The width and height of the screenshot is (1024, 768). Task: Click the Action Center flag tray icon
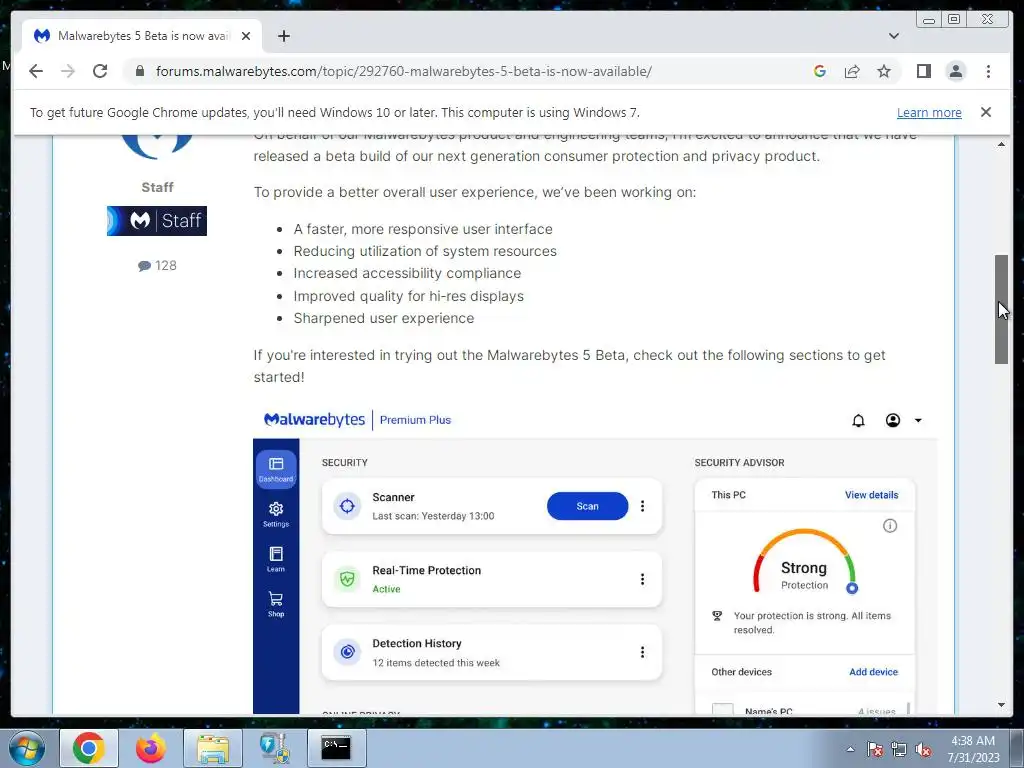875,749
